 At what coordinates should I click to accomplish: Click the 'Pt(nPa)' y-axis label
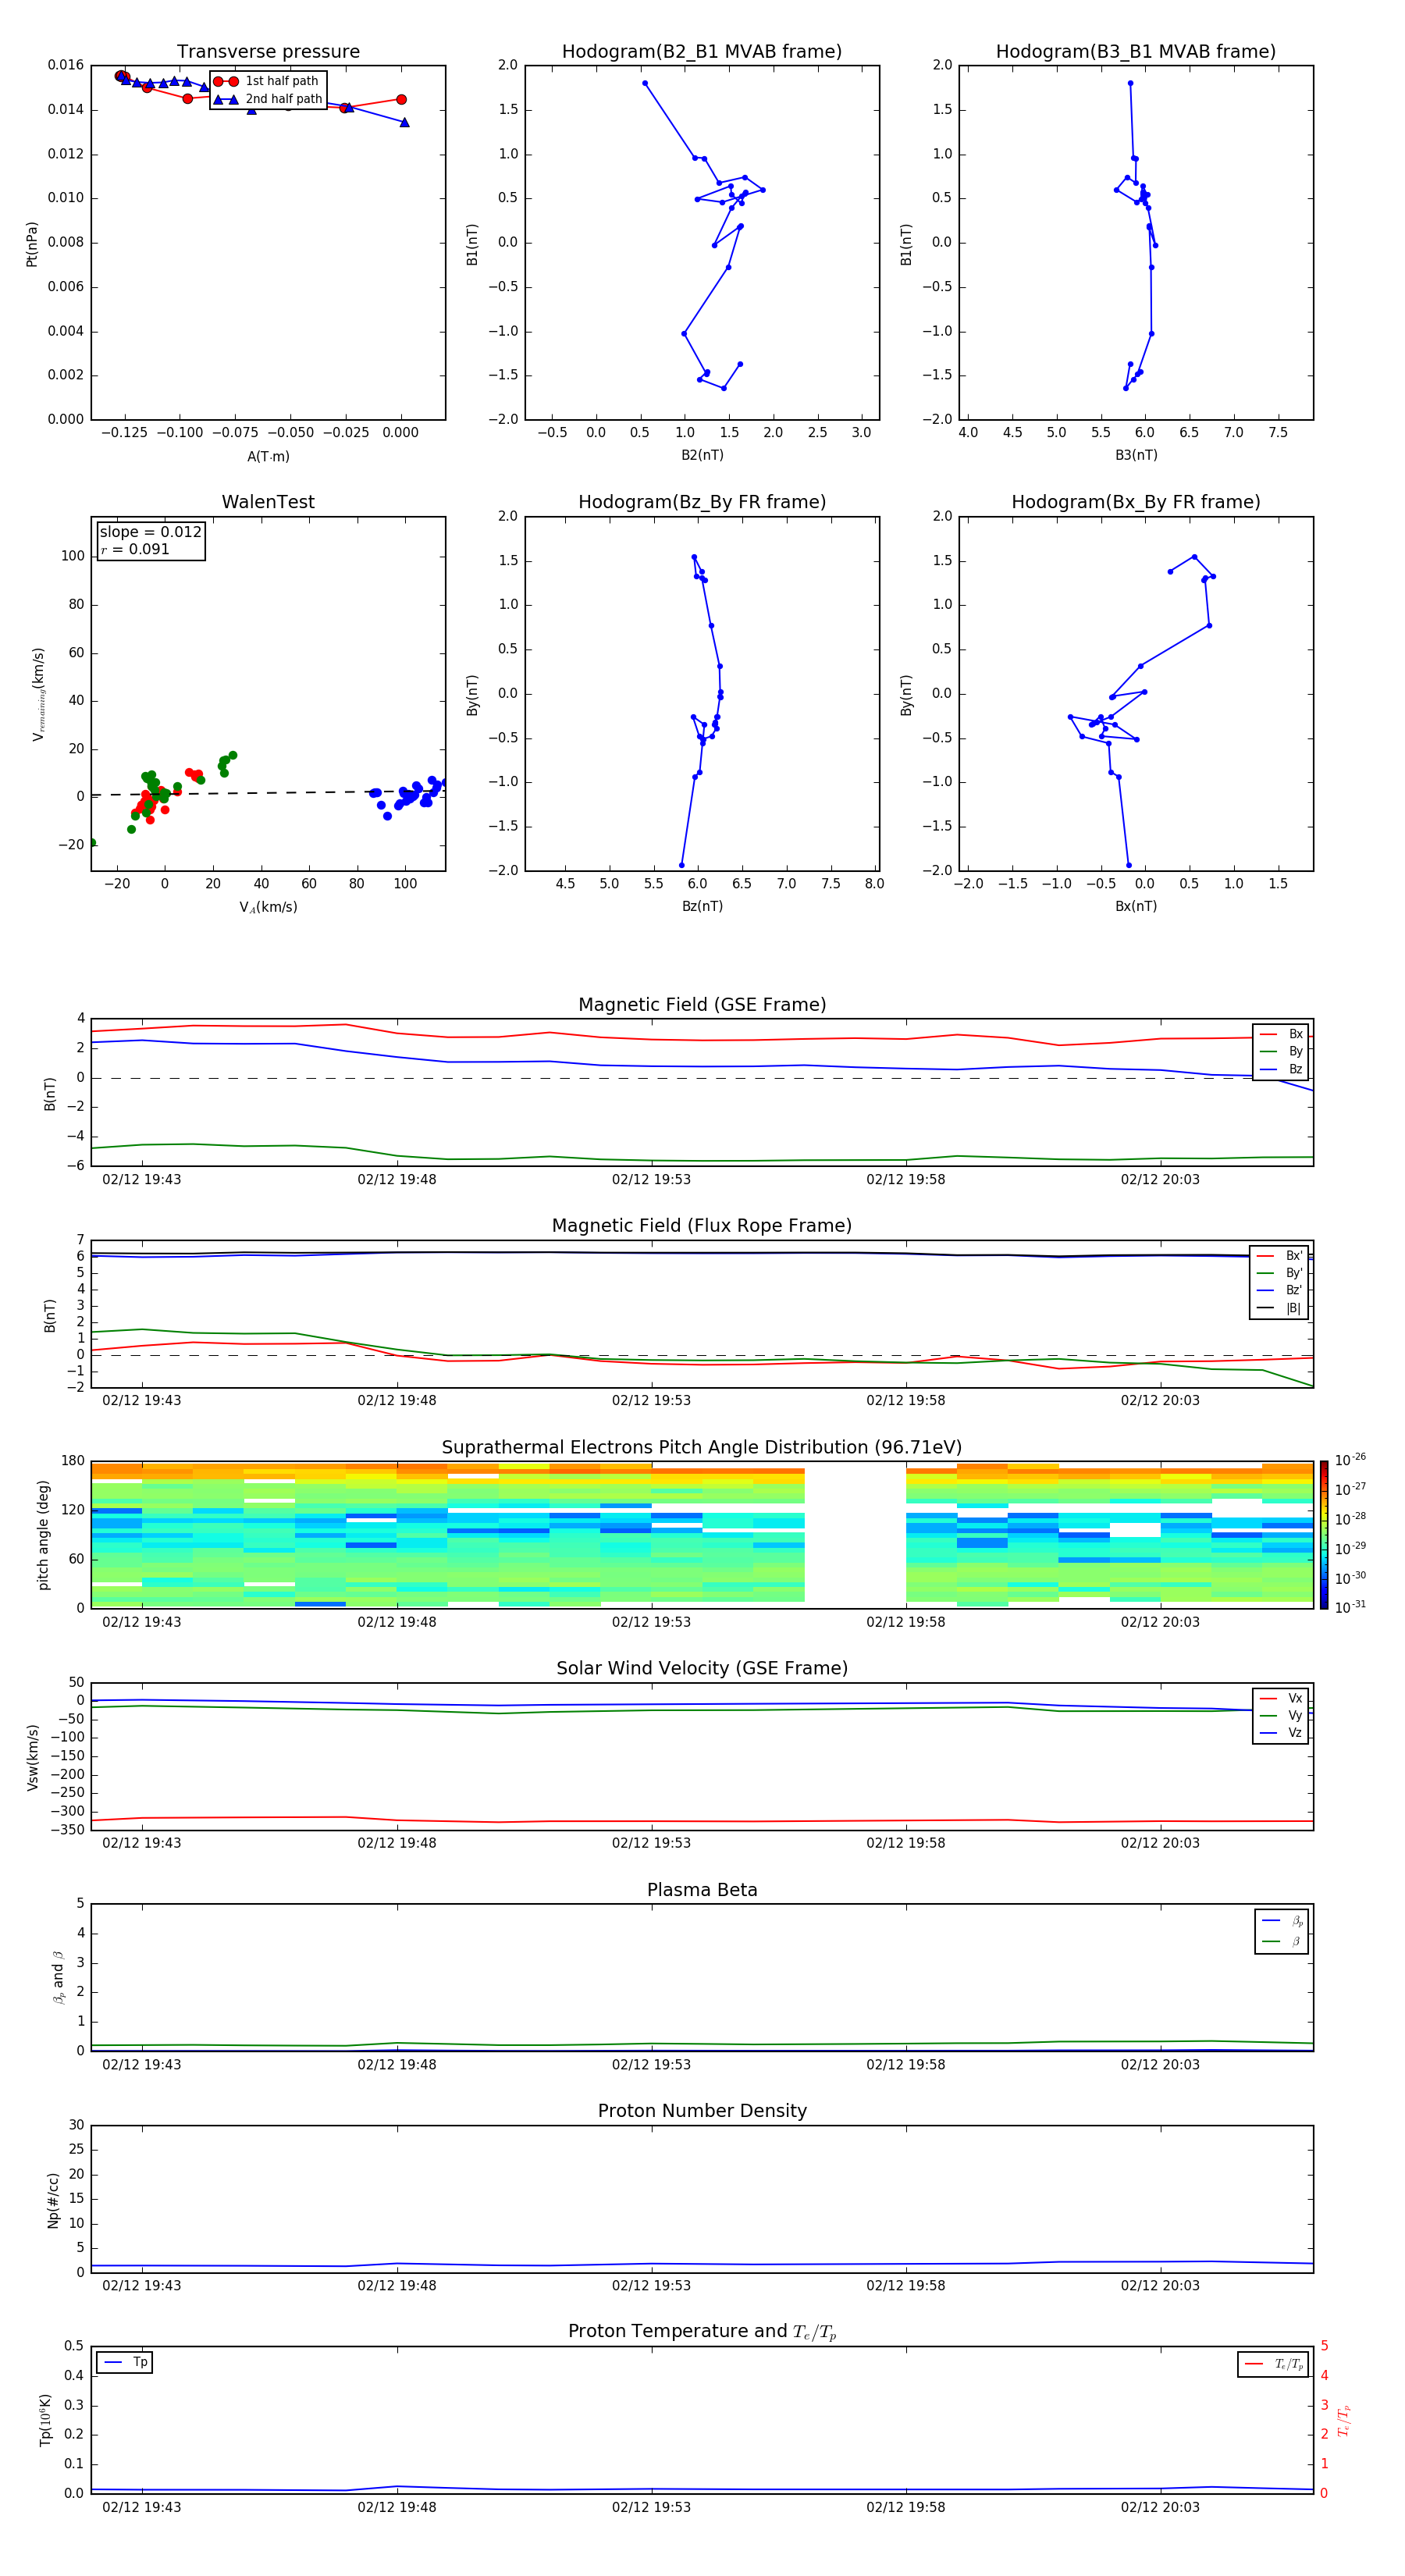coord(32,244)
